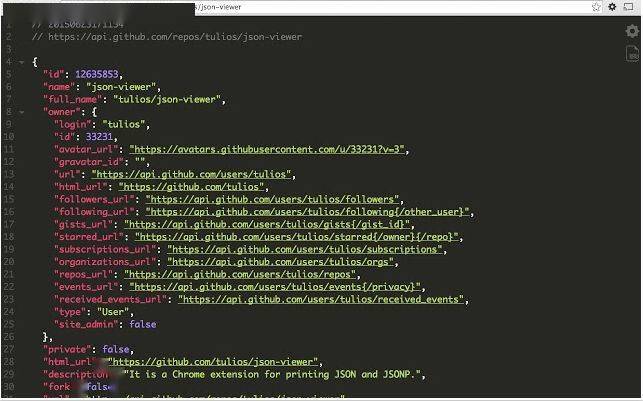Follow the following_url link
Image resolution: width=643 pixels, height=401 pixels.
[308, 212]
